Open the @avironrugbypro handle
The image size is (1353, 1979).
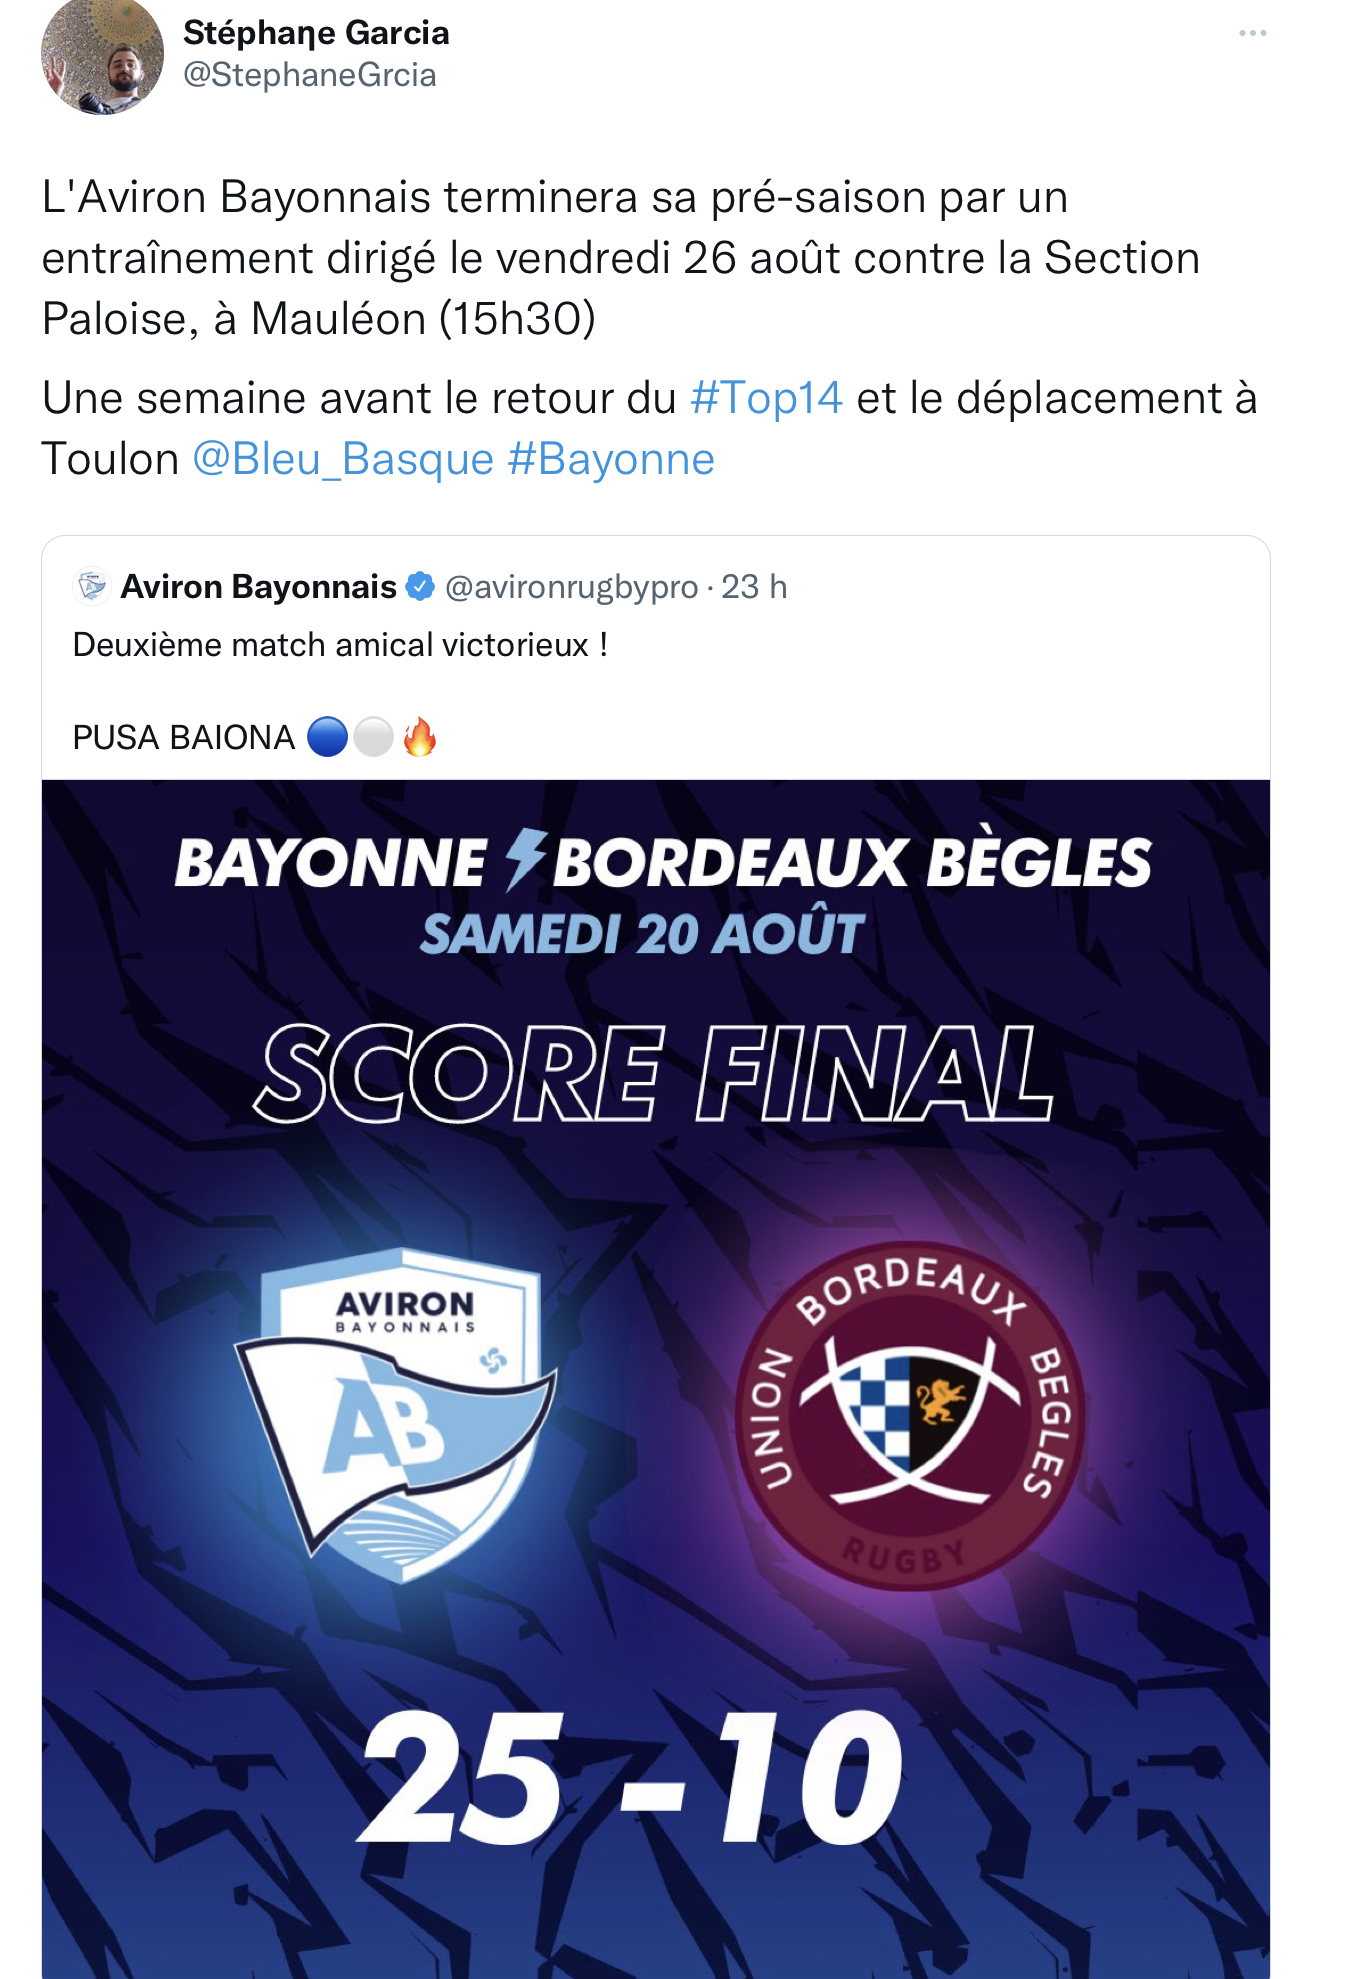(x=571, y=587)
